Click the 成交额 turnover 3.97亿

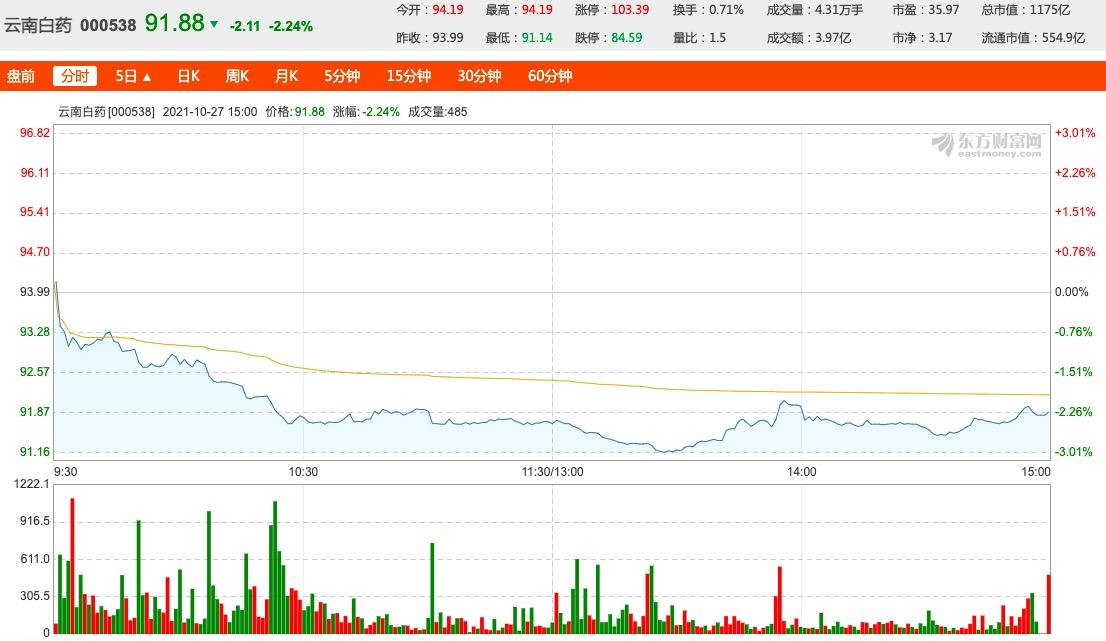(833, 37)
